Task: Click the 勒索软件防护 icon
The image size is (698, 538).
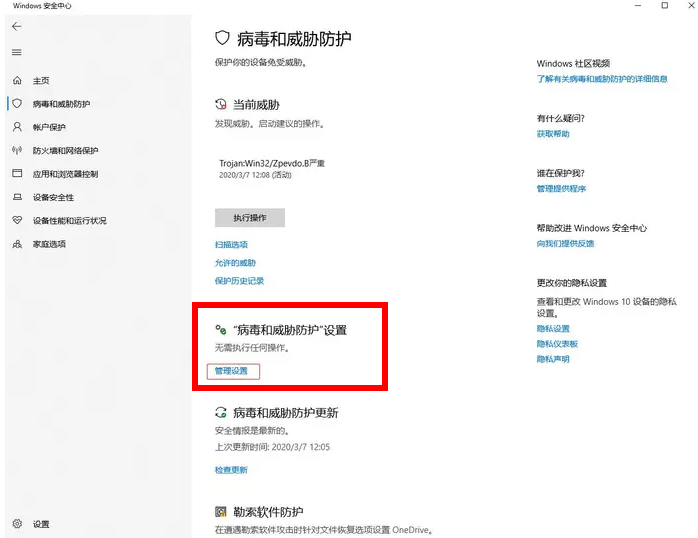Action: tap(221, 512)
